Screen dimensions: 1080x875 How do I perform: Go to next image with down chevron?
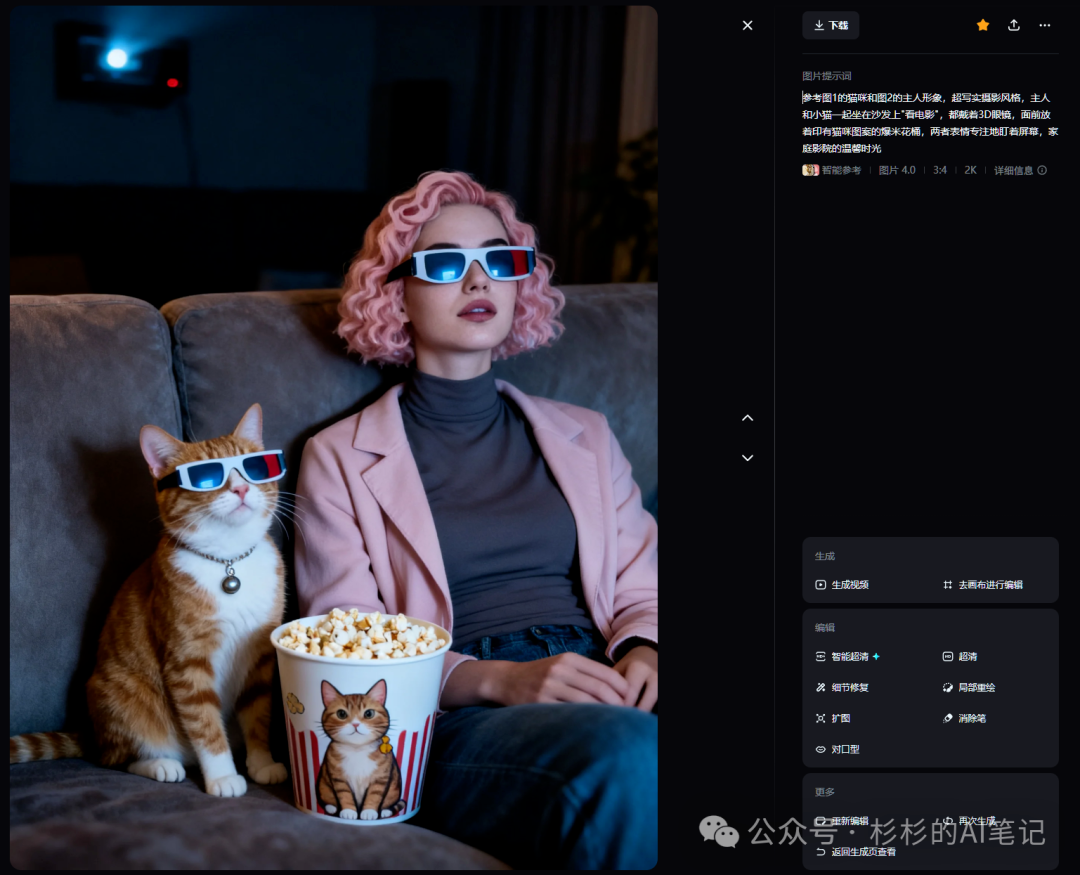[747, 457]
